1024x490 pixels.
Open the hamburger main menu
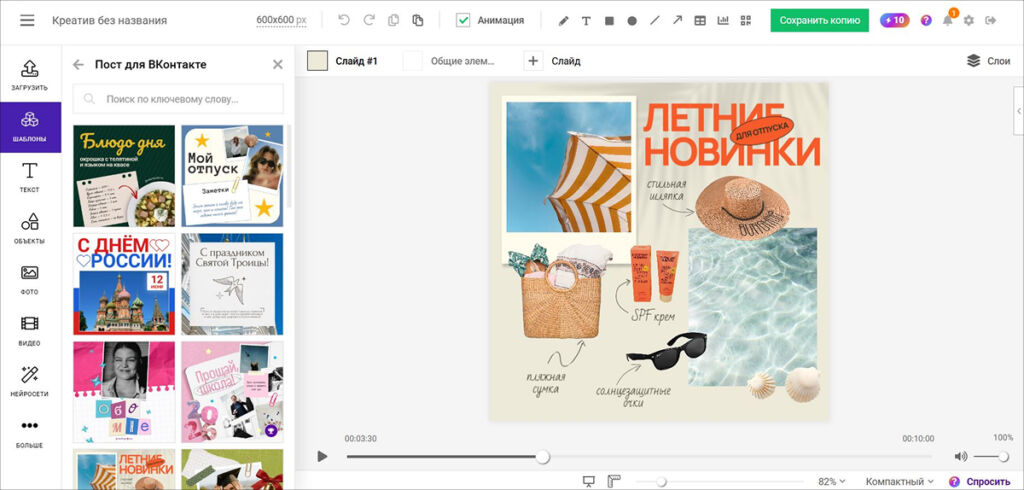pos(27,20)
